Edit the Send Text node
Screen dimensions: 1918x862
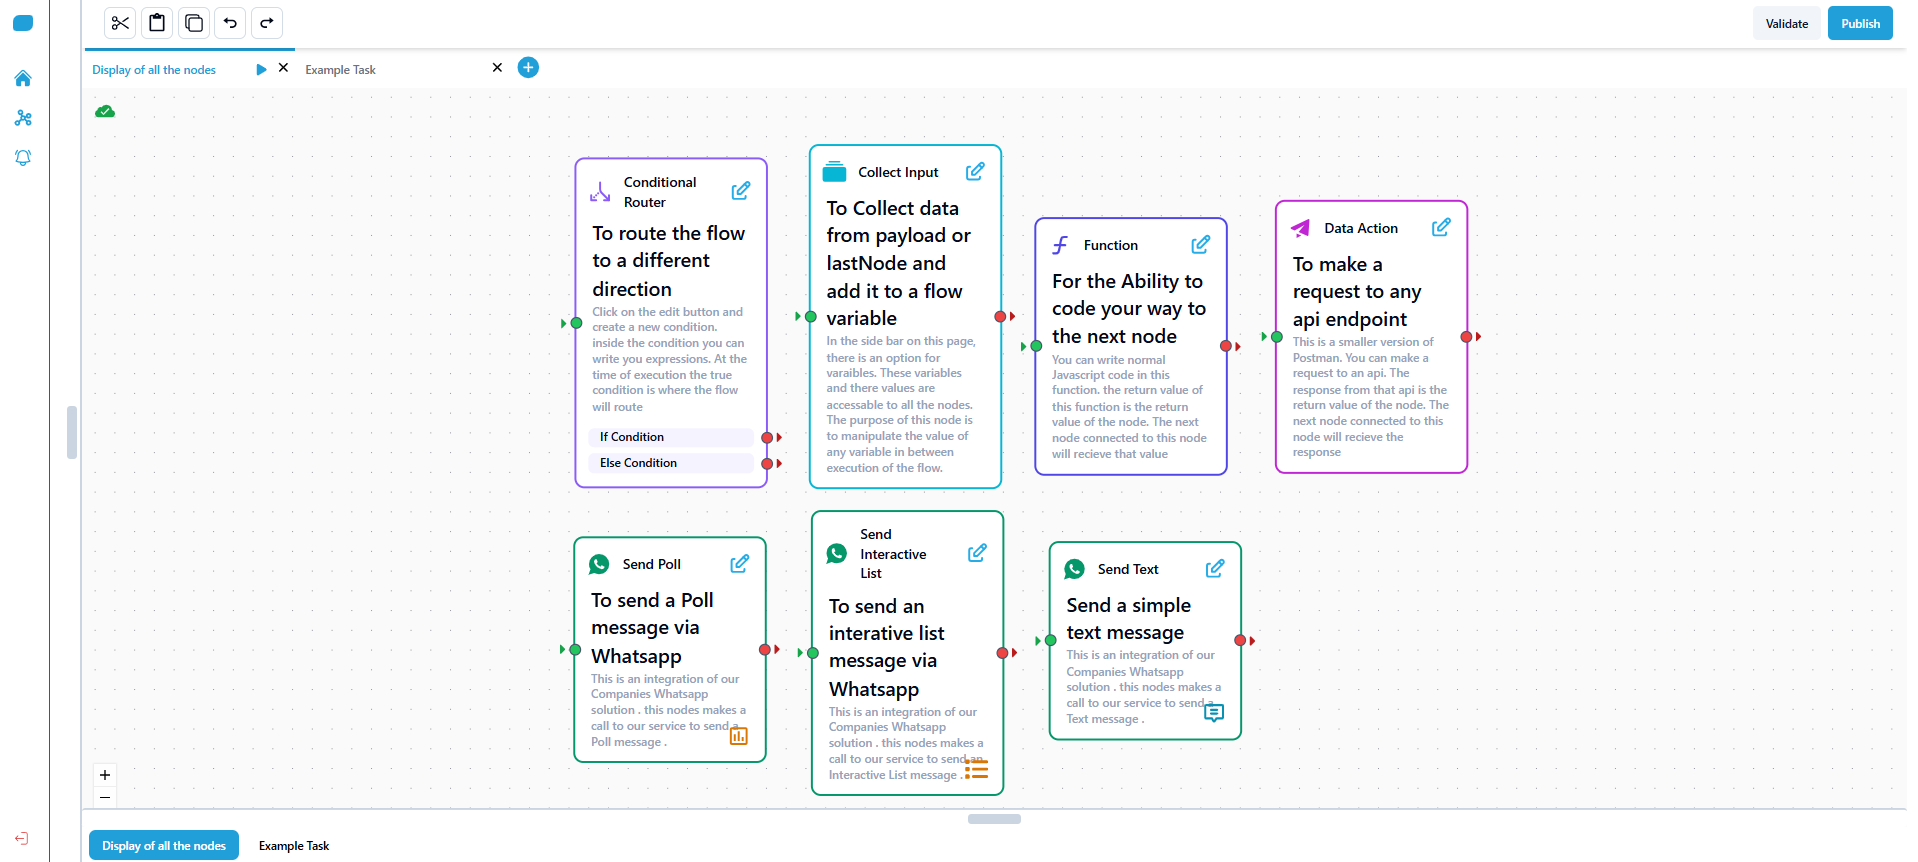(1215, 569)
